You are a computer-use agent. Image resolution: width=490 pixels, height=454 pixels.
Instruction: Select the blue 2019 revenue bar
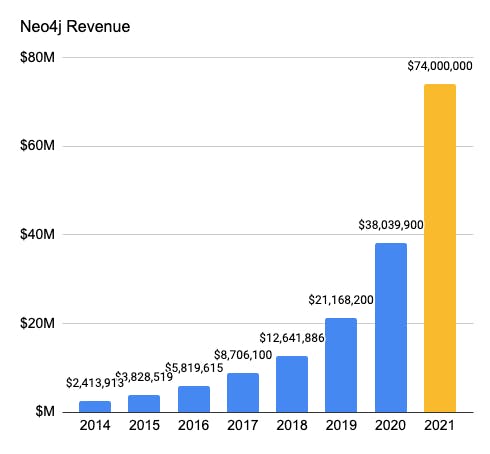[341, 365]
